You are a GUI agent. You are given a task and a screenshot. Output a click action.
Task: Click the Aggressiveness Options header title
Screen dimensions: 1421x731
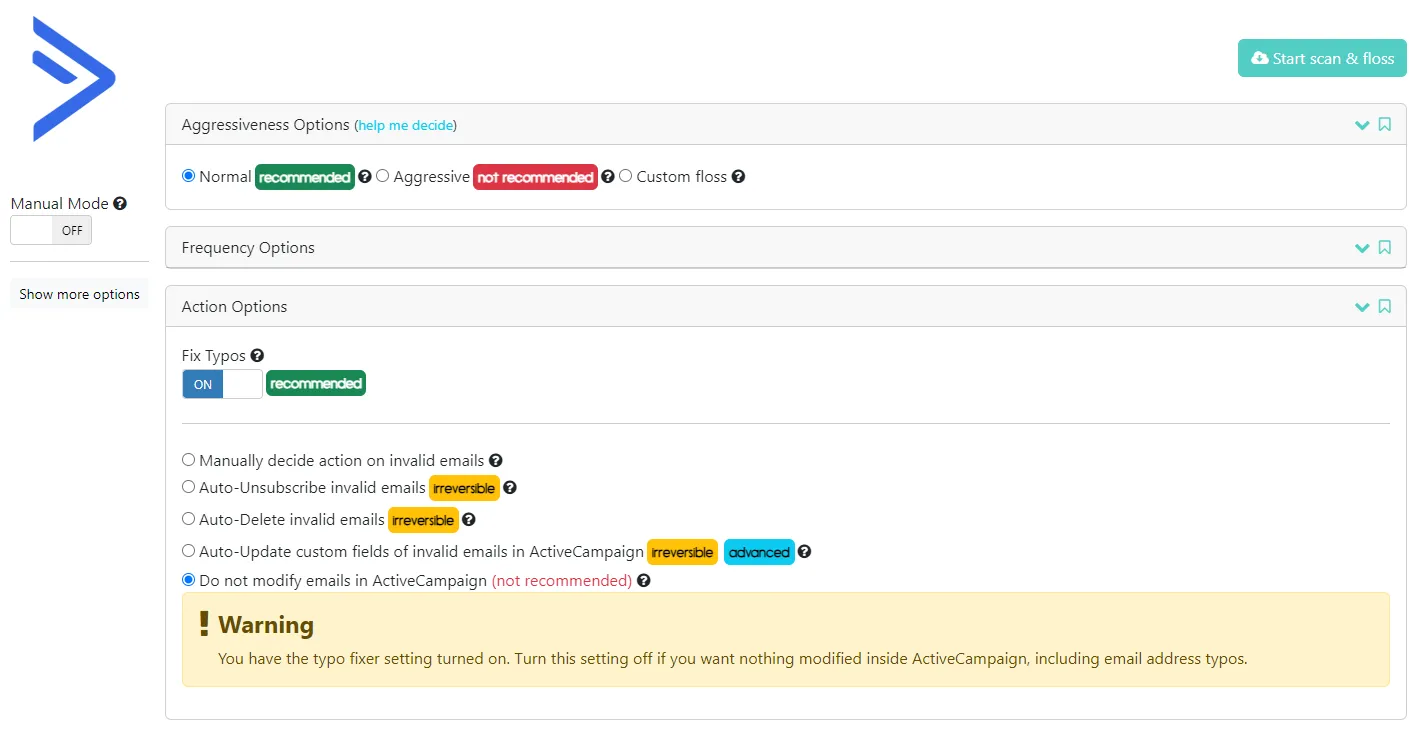pyautogui.click(x=266, y=125)
